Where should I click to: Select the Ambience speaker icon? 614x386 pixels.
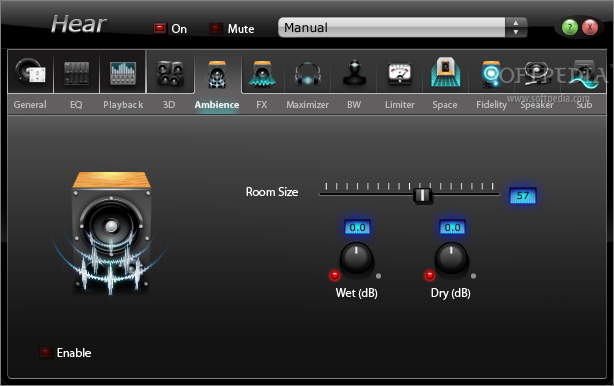tap(217, 74)
